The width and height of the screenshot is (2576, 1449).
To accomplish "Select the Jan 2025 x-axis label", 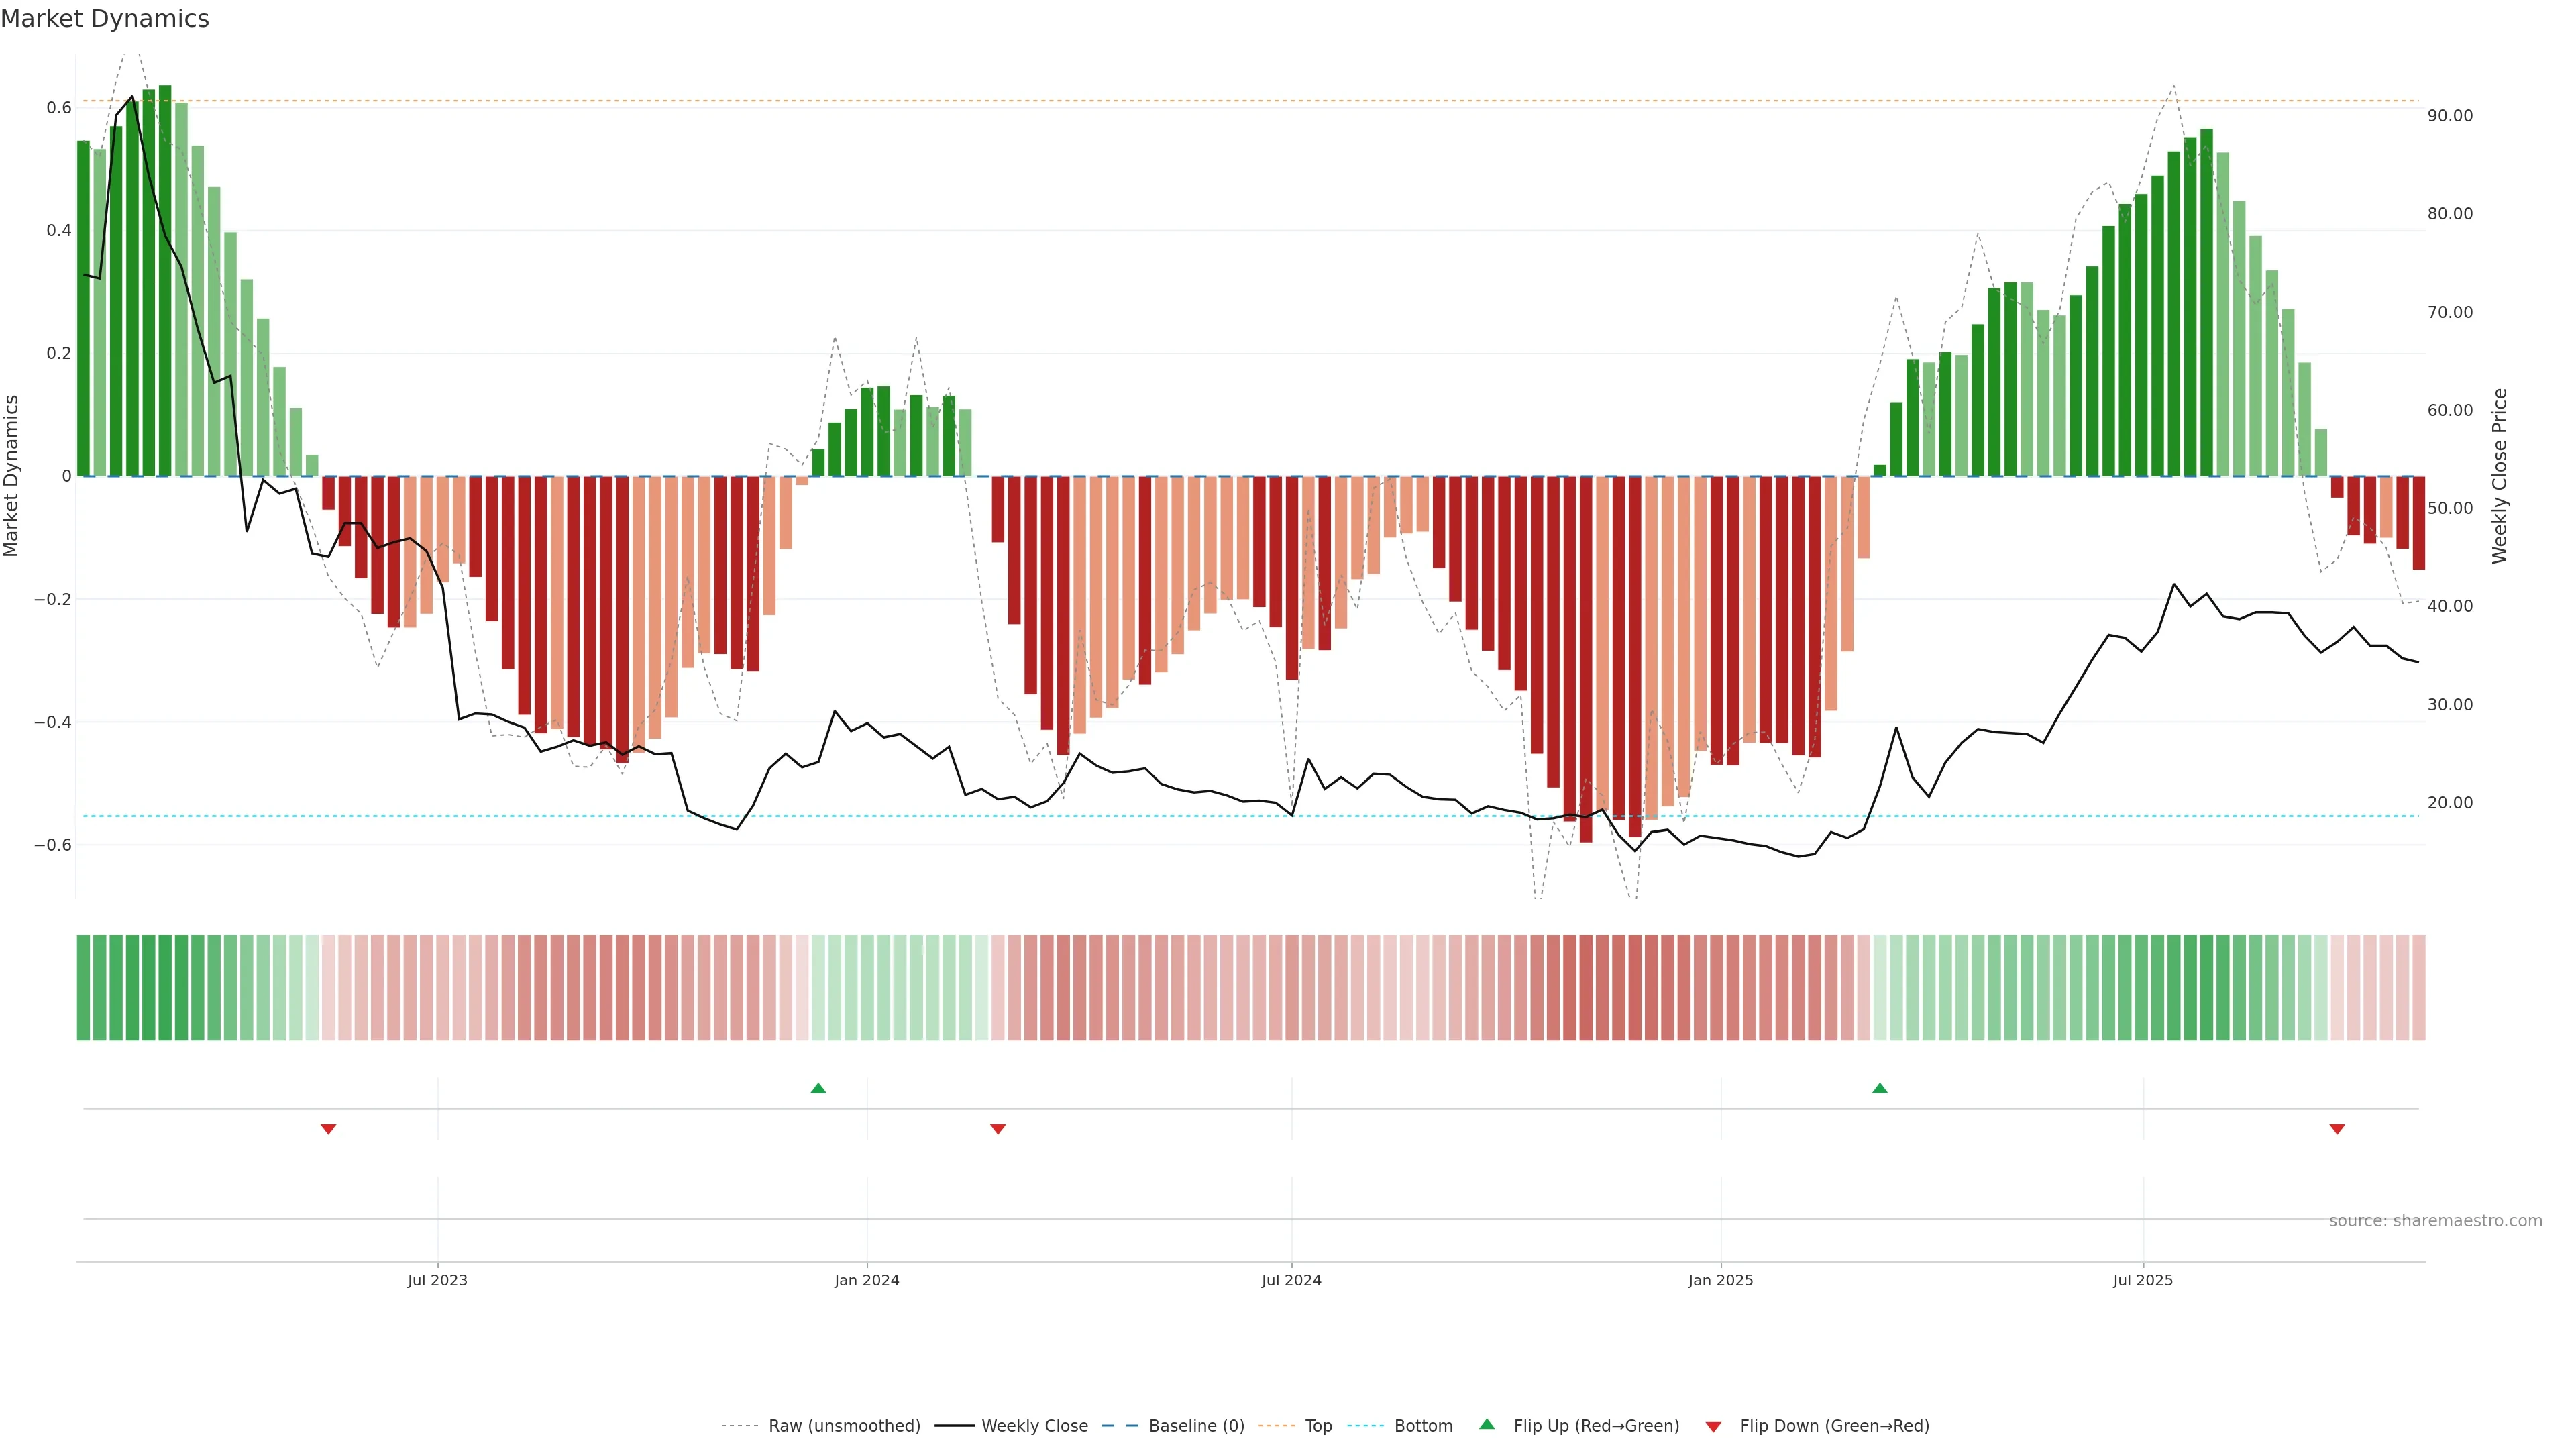I will pyautogui.click(x=1720, y=1280).
